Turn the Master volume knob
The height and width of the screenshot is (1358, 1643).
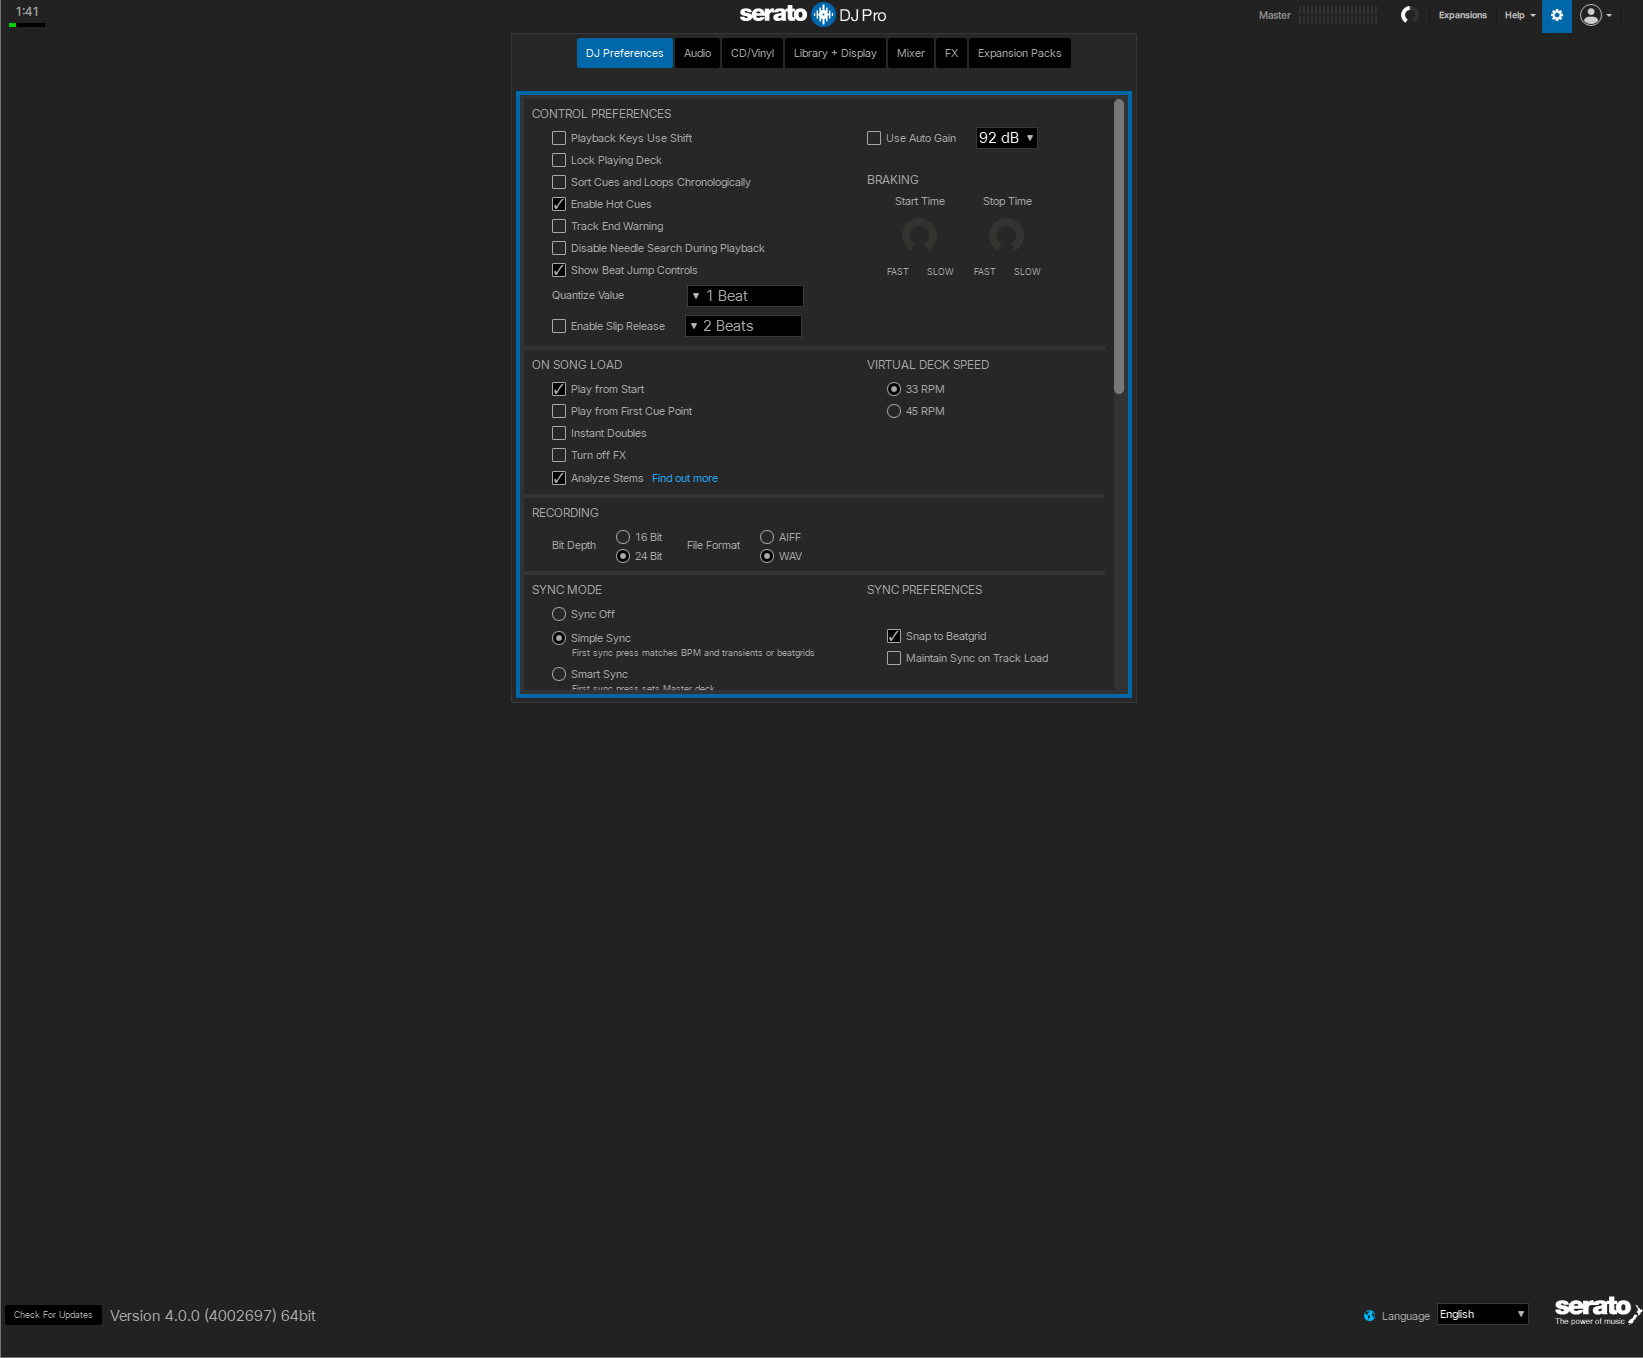pyautogui.click(x=1409, y=15)
